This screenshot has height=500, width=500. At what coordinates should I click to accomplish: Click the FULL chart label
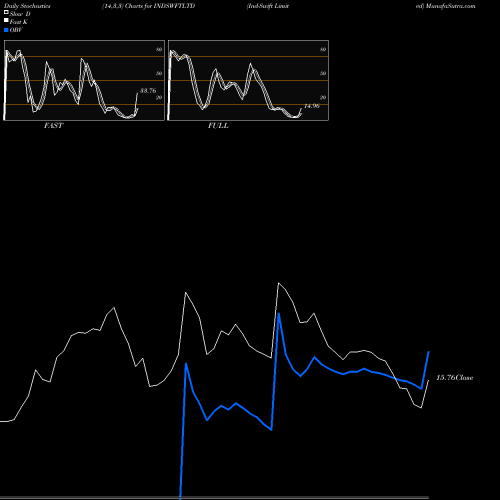click(x=218, y=126)
